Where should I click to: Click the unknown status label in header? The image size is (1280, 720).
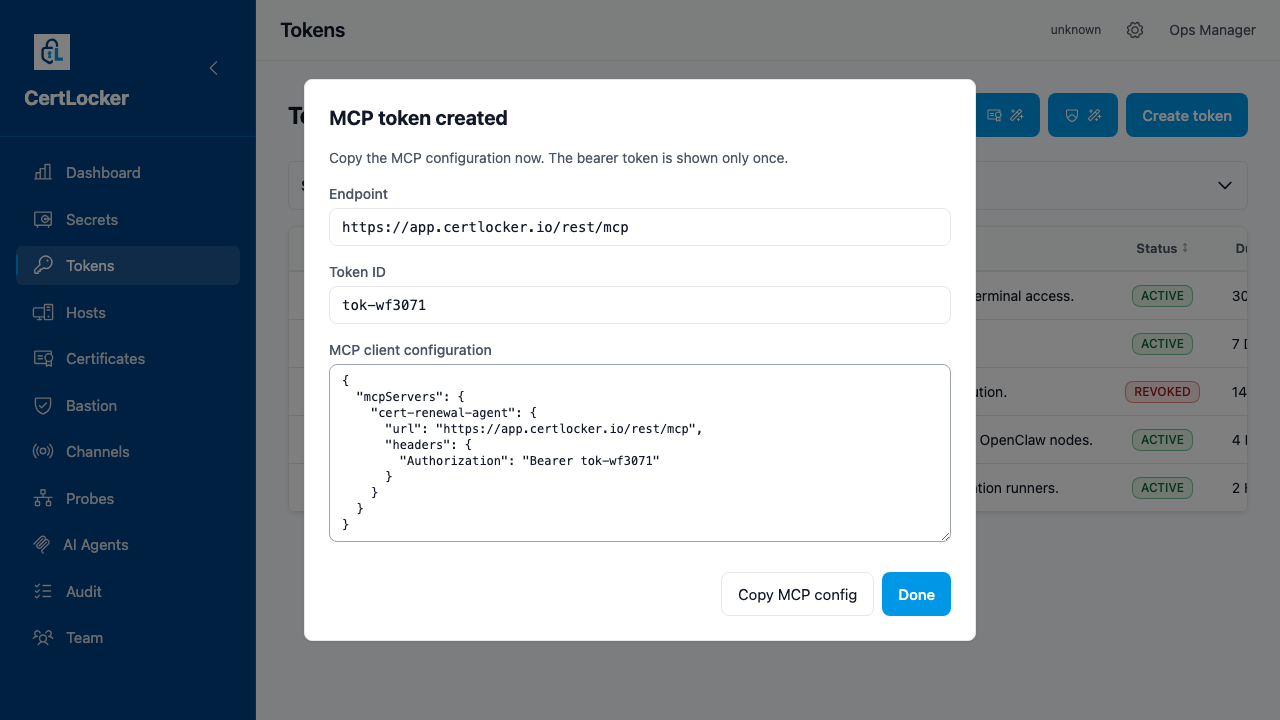[x=1076, y=30]
